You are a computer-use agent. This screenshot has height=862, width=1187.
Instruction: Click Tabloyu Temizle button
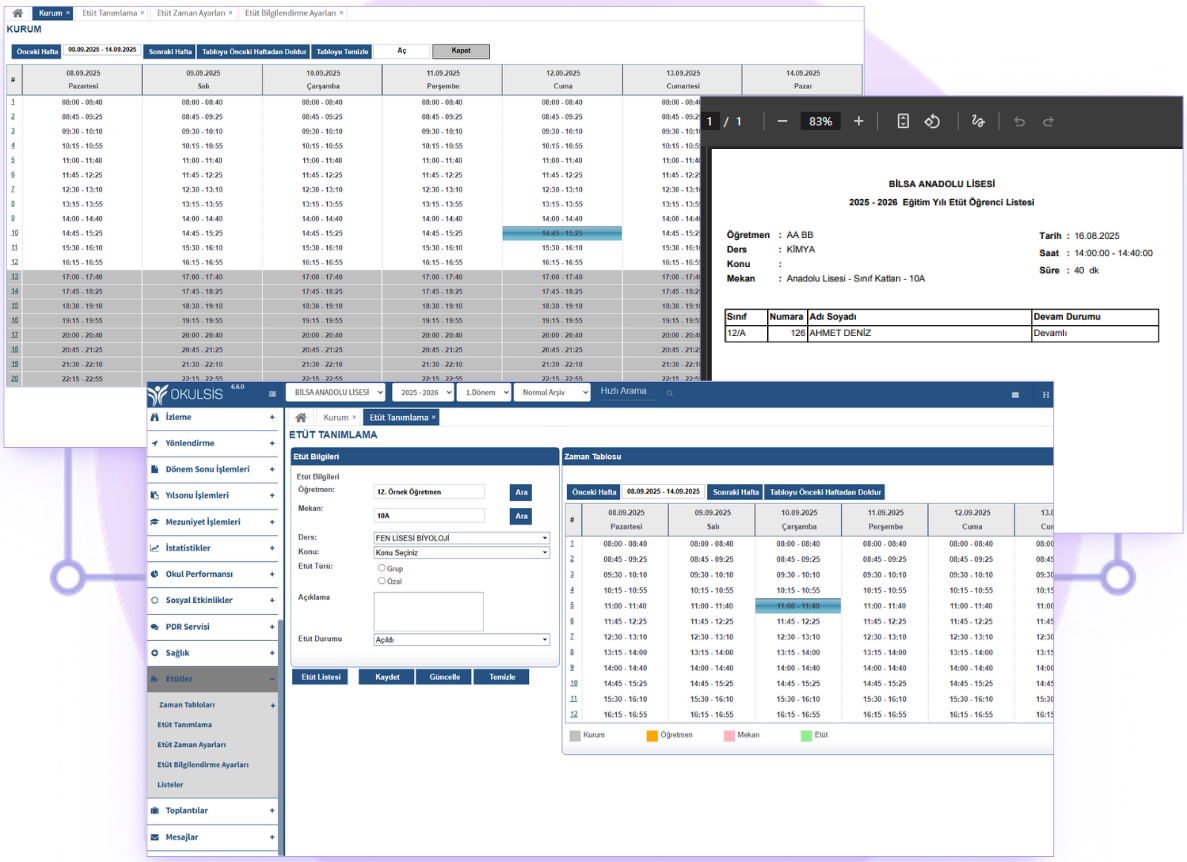click(x=342, y=51)
